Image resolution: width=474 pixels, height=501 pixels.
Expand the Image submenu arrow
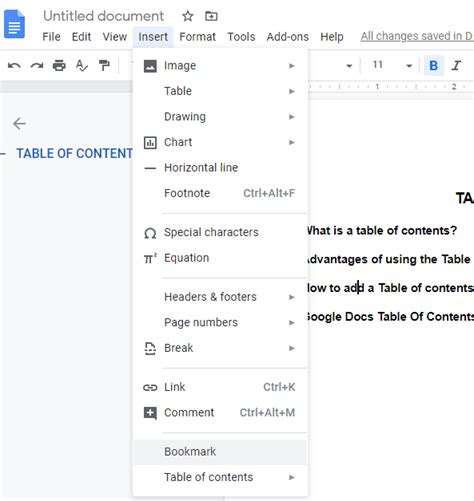(292, 66)
